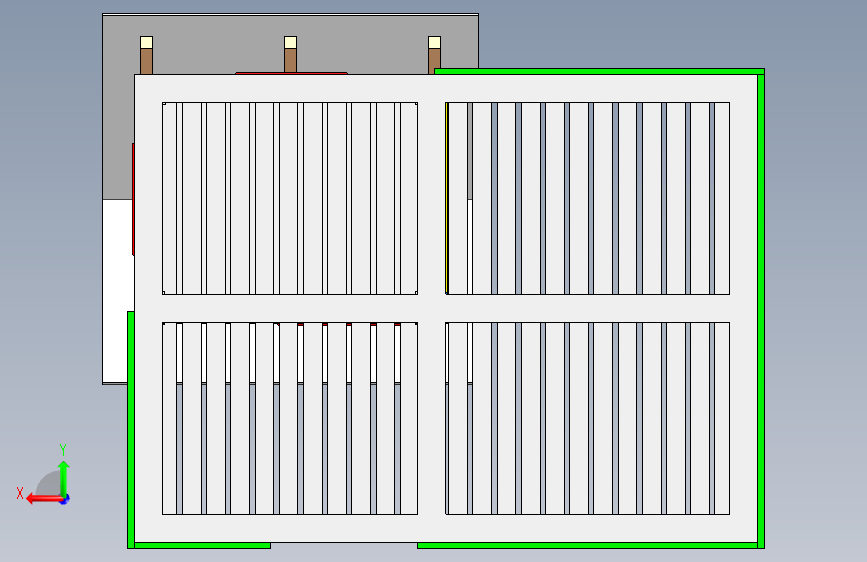Image resolution: width=867 pixels, height=562 pixels.
Task: Select the center cross of the front panel
Action: (x=431, y=308)
